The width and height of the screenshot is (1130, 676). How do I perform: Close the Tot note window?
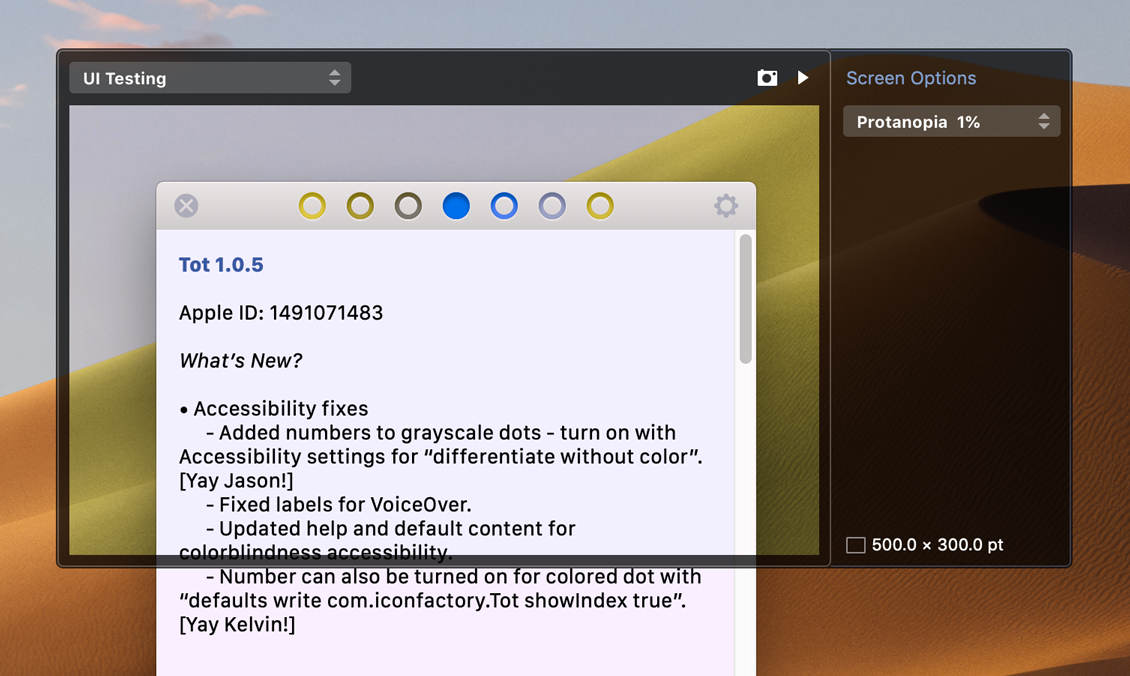coord(186,206)
